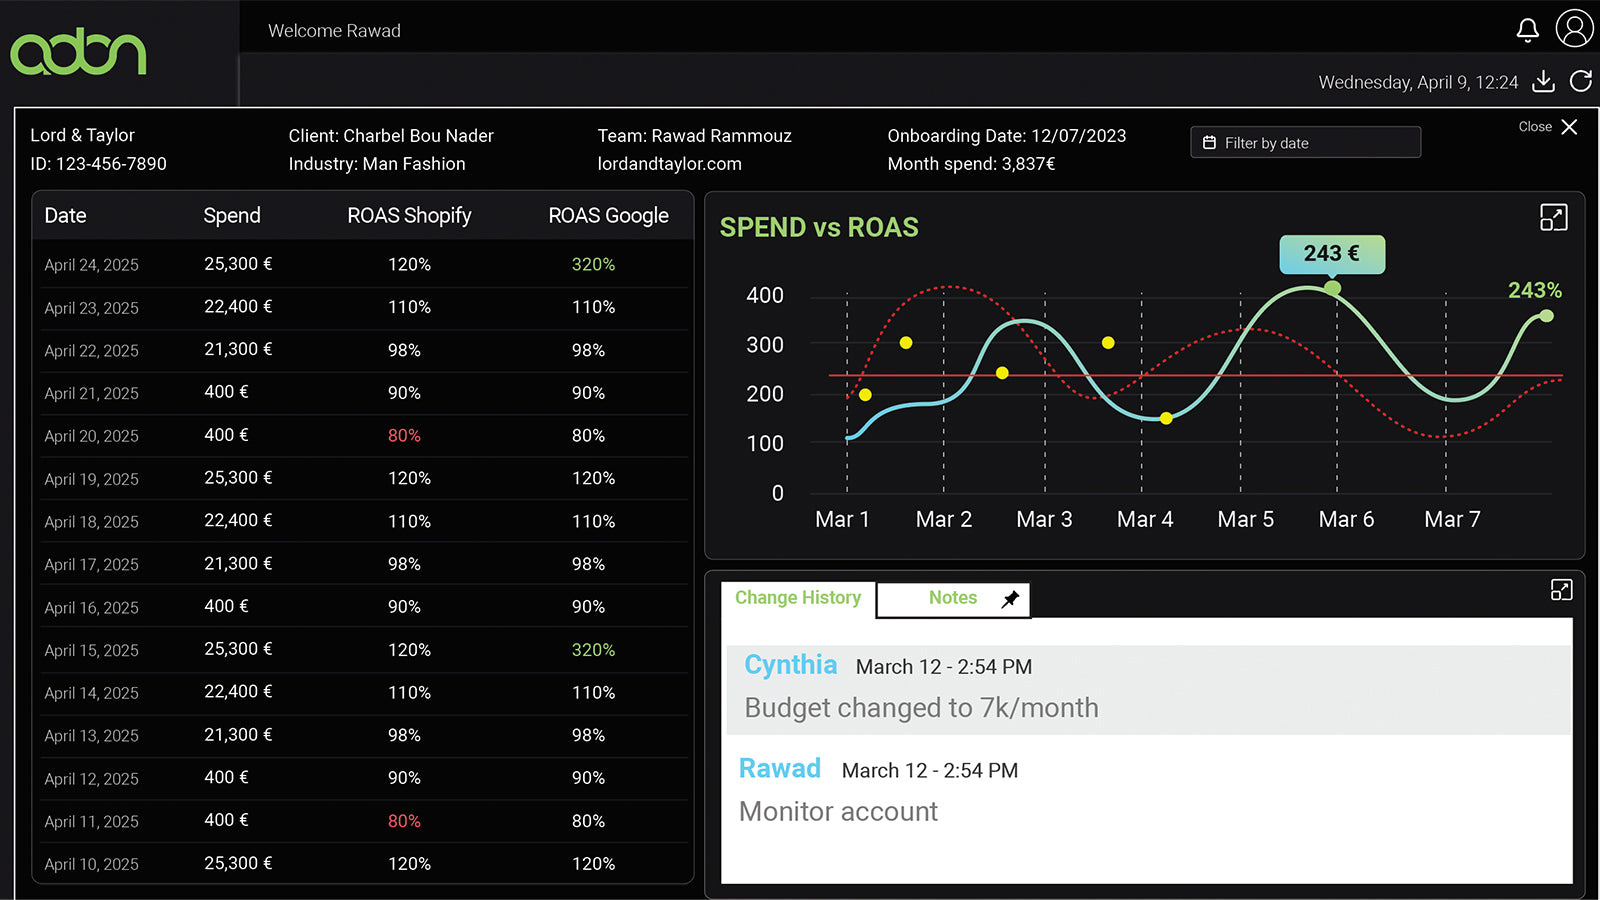Click the Rawad Monitor account entry

pos(1147,790)
